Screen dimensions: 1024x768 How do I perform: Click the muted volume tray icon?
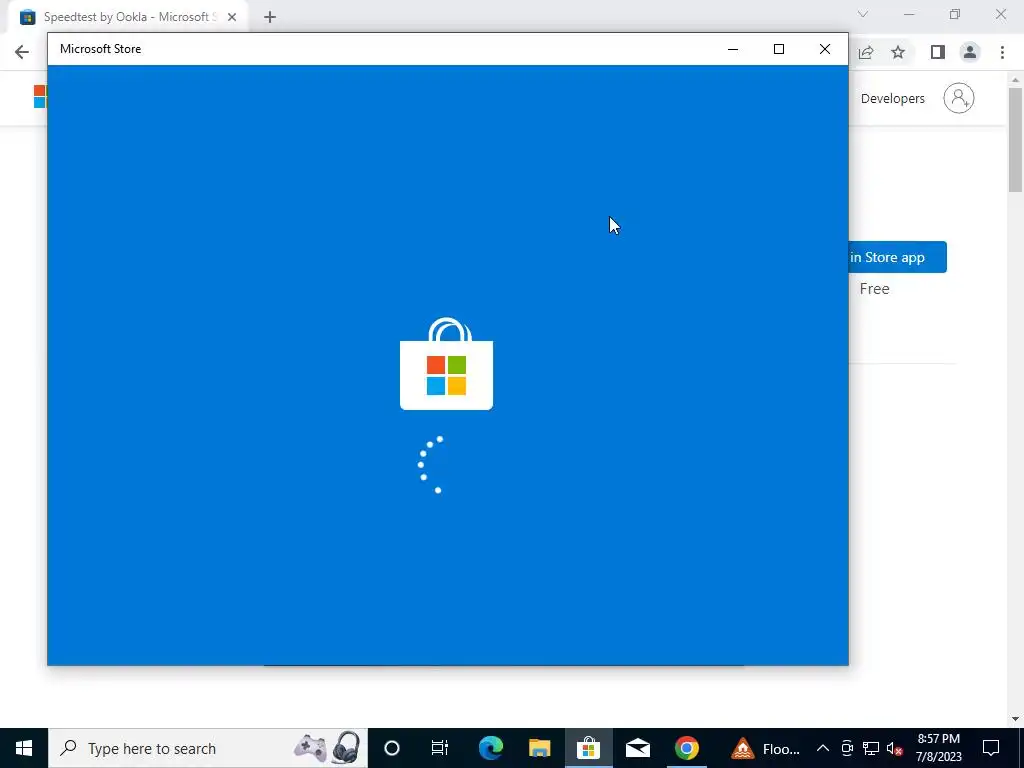click(x=894, y=748)
